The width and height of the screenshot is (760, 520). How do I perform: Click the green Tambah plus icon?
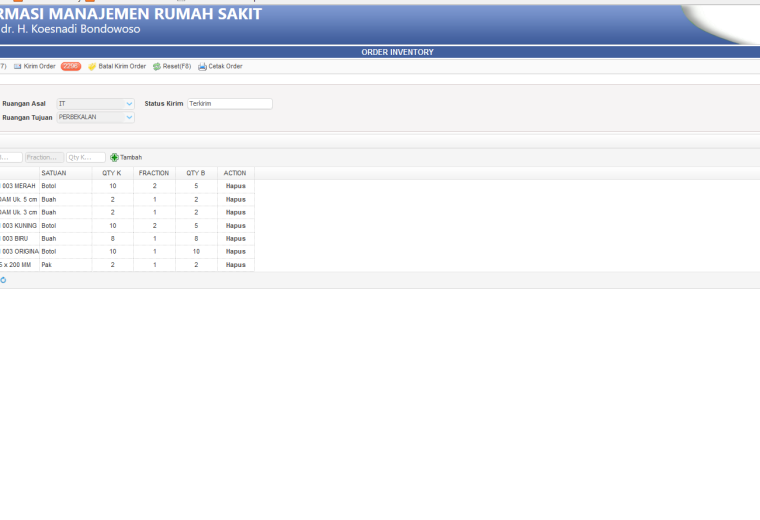coord(114,158)
